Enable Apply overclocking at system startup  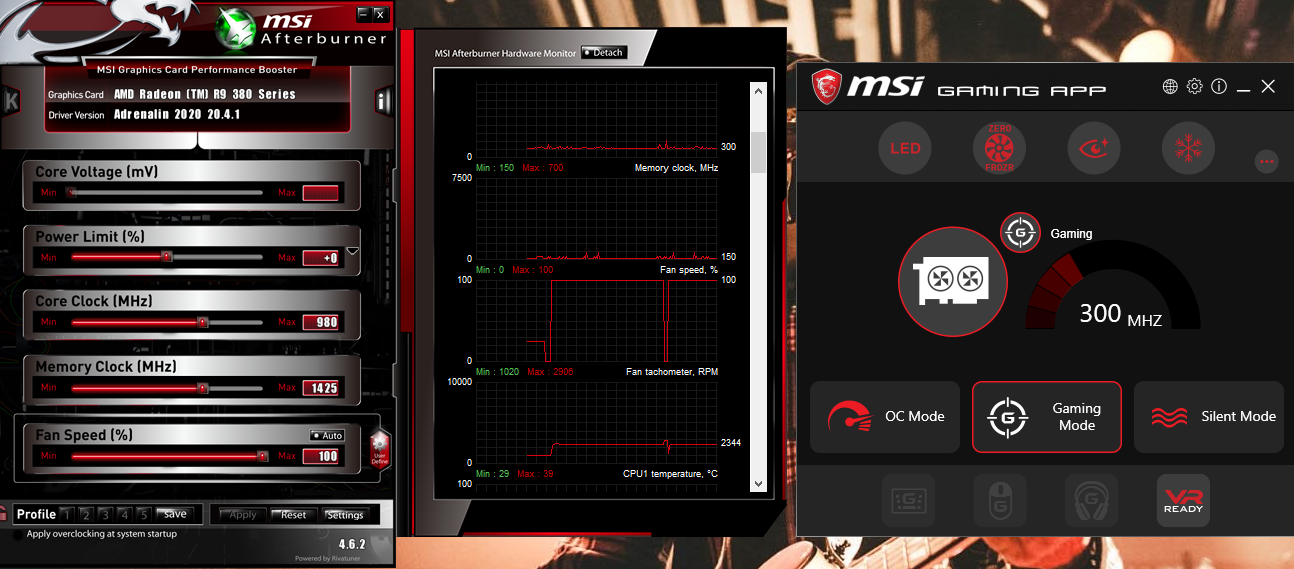pos(19,534)
